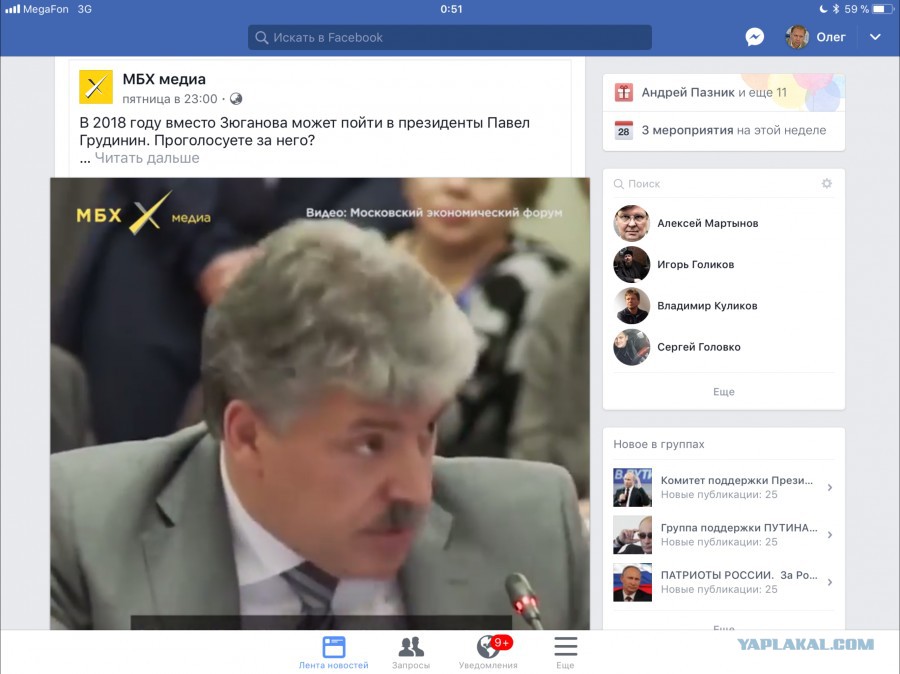
Task: Click the Do Not Disturb moon icon
Action: click(x=824, y=9)
